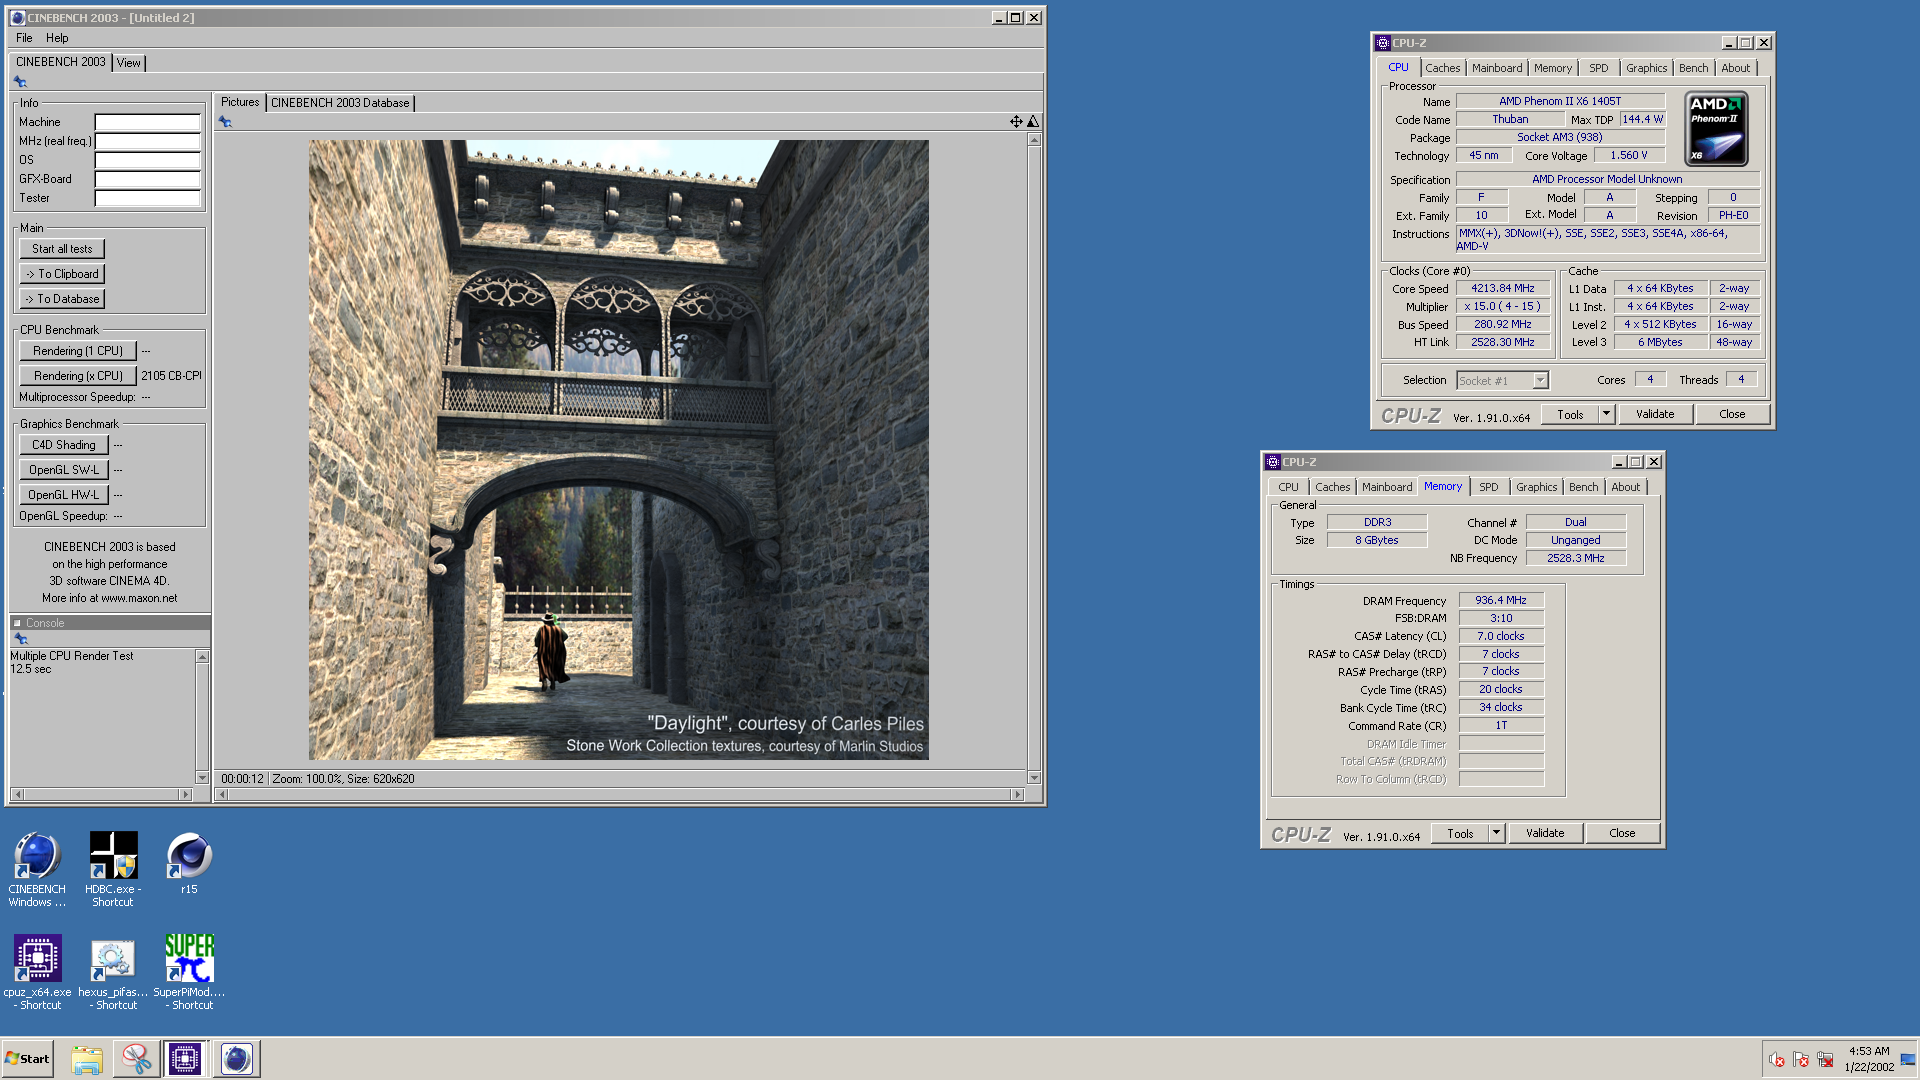This screenshot has width=1920, height=1080.
Task: Click the CPU-Z taskbar icon
Action: [185, 1059]
